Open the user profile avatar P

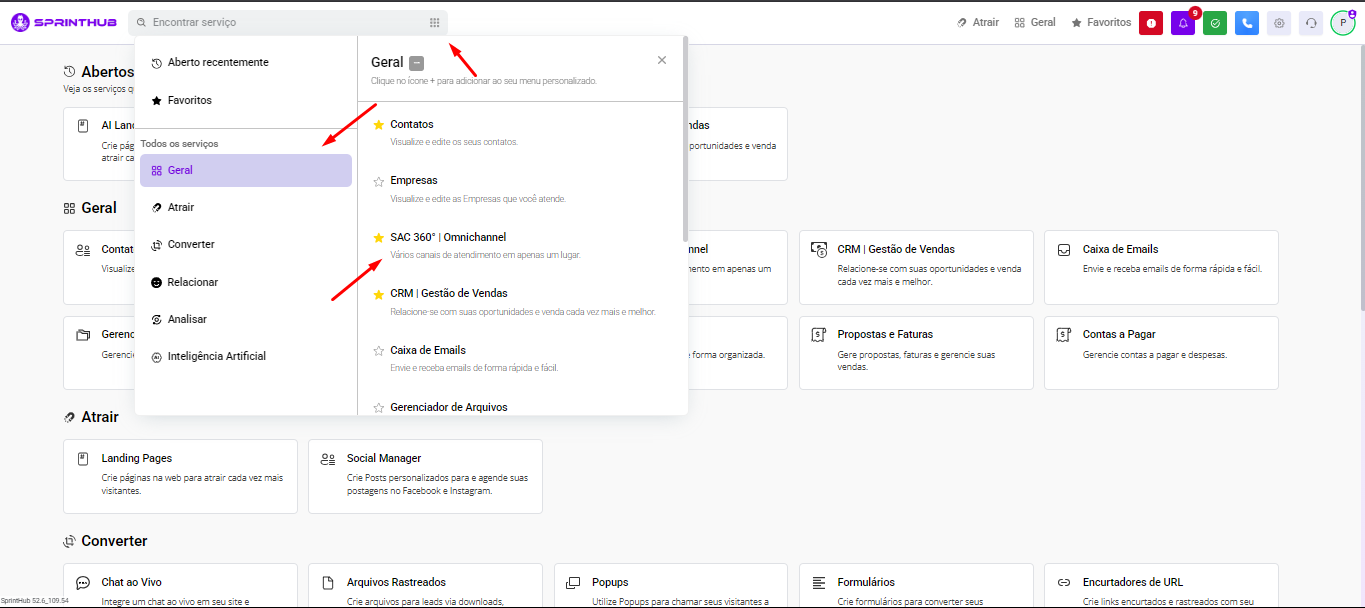[x=1342, y=23]
